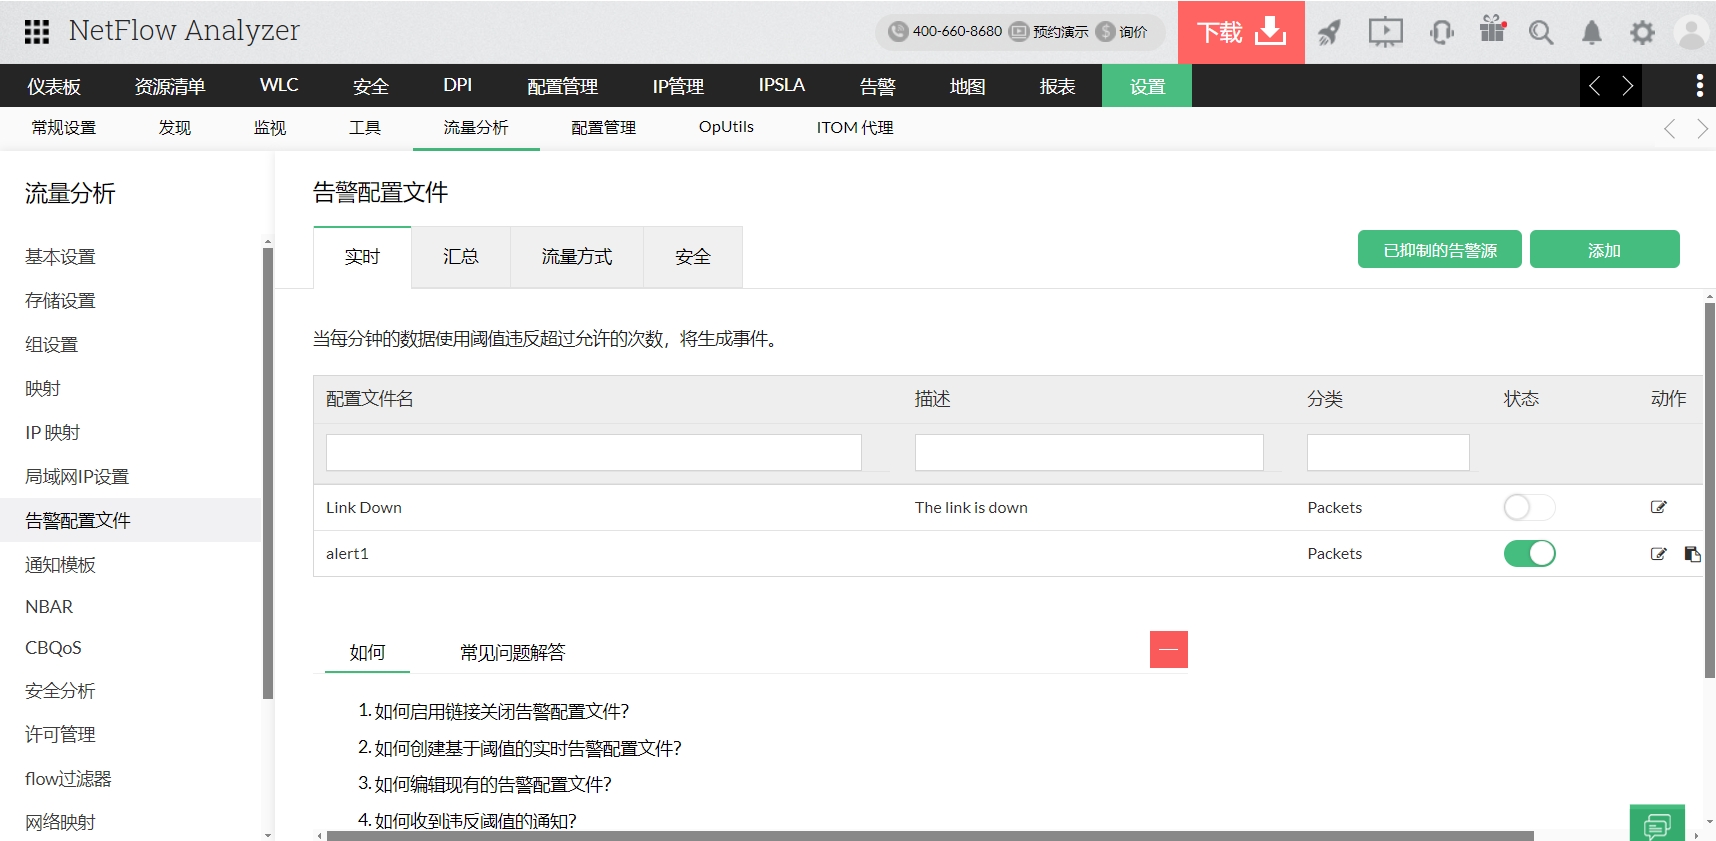Open the presentation screen icon
The height and width of the screenshot is (841, 1716).
click(x=1385, y=33)
